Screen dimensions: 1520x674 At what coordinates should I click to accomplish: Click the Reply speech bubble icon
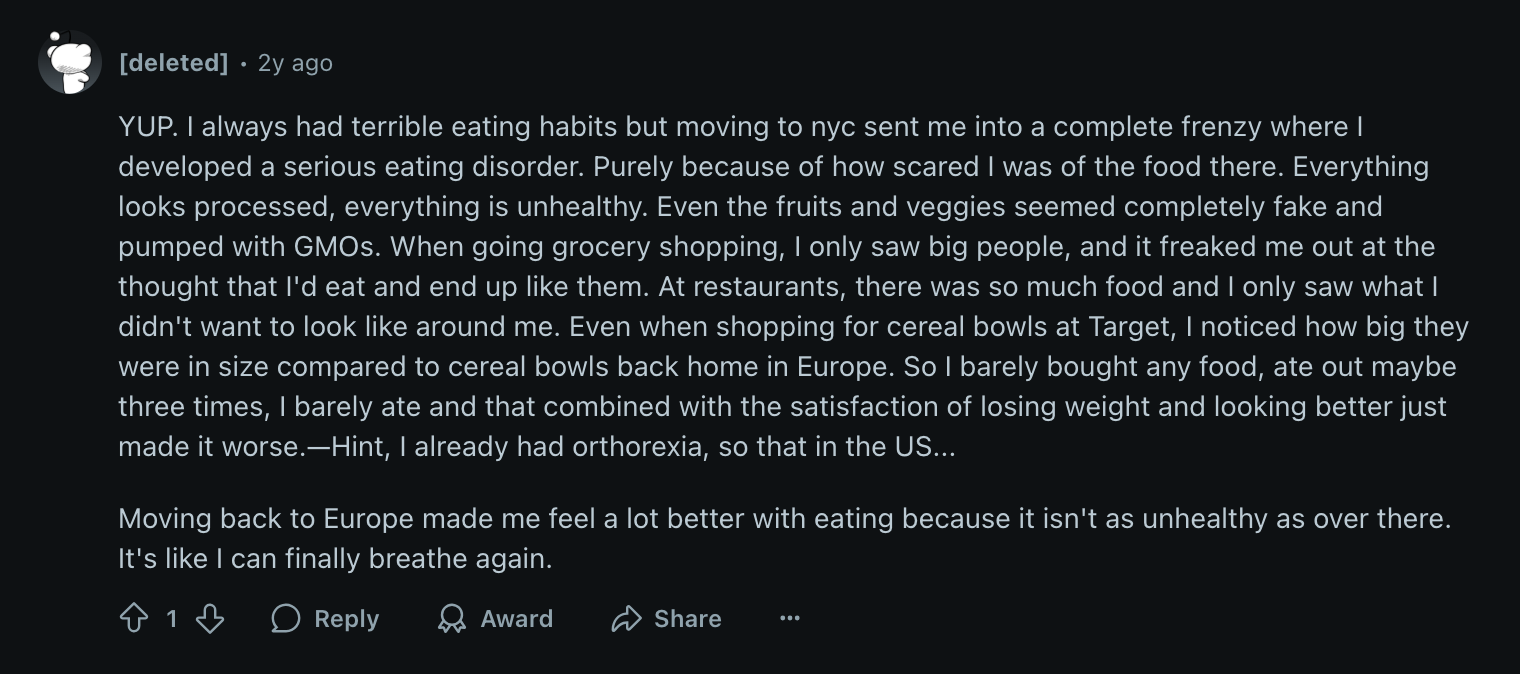click(286, 619)
